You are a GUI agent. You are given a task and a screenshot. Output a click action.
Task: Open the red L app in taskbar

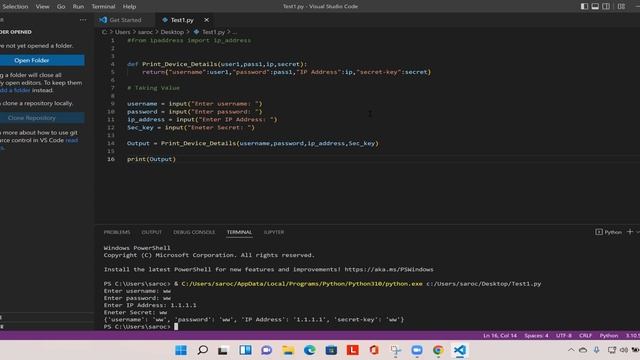click(353, 350)
